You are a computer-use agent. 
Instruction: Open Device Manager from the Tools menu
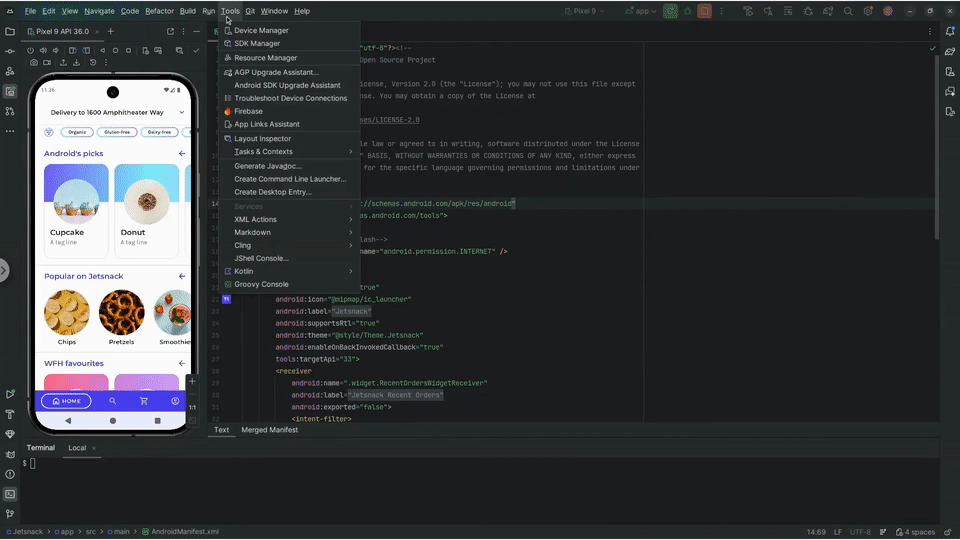(261, 31)
